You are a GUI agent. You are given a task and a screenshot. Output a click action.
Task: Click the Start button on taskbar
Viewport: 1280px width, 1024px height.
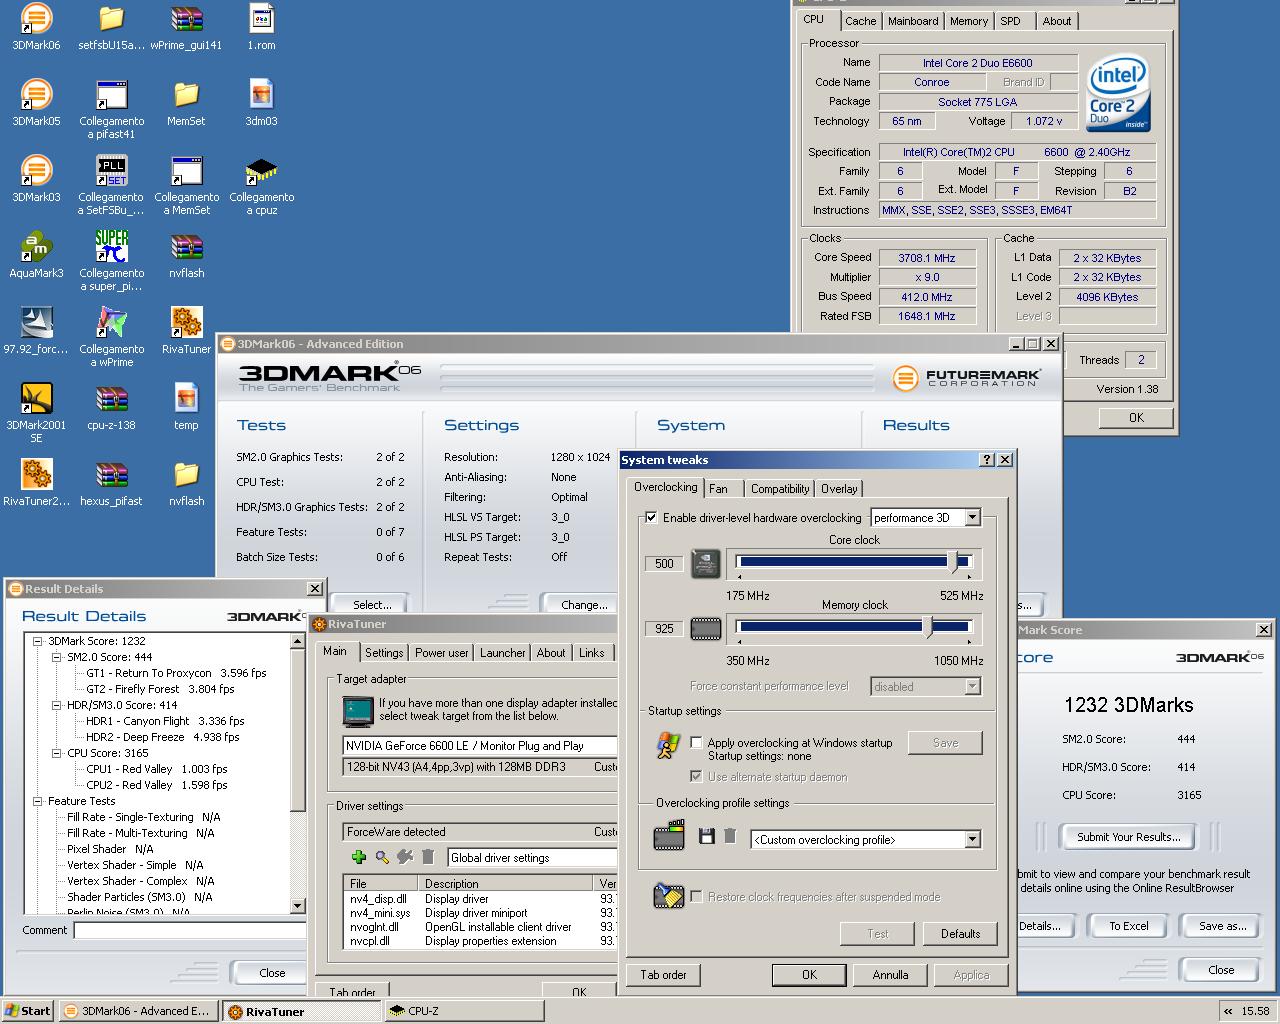coord(28,1011)
